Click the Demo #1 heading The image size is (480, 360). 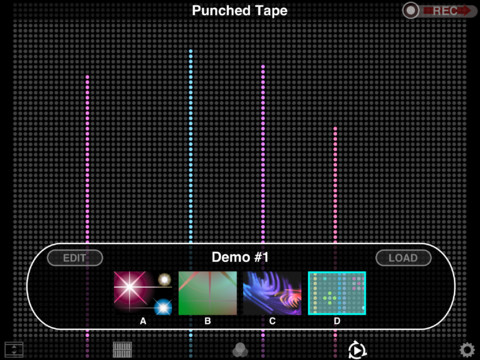point(240,257)
